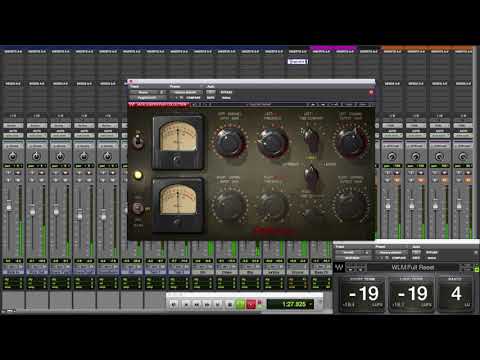Start playback with the green Play button

pos(240,304)
